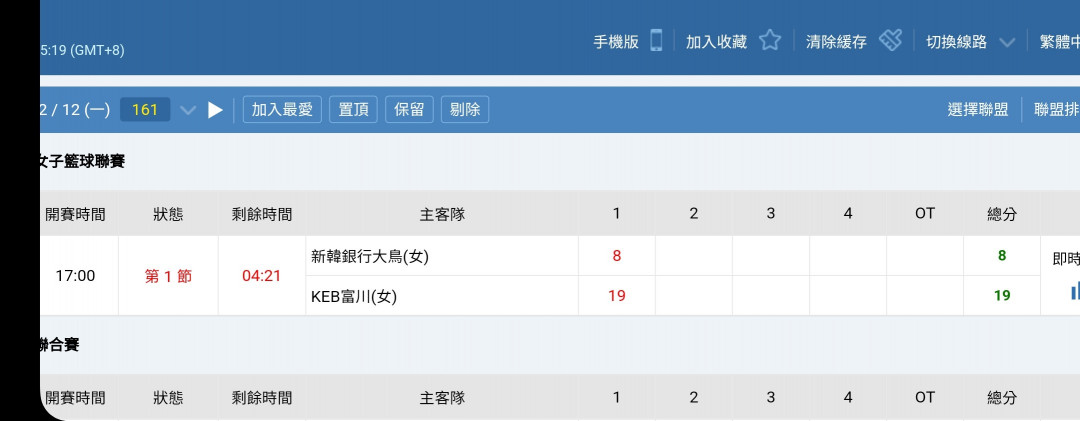1080x421 pixels.
Task: Click the 加入最愛 button
Action: tap(282, 110)
